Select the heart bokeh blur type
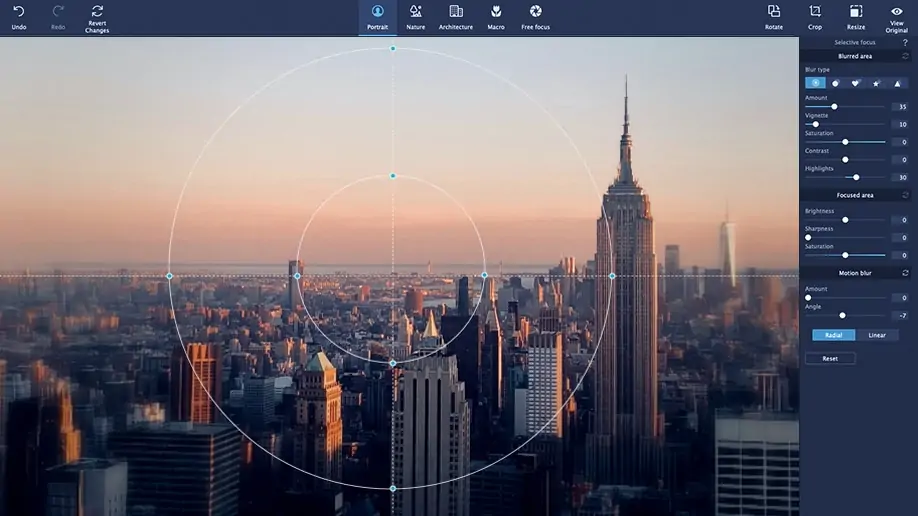Screen dimensions: 918x516 (855, 83)
